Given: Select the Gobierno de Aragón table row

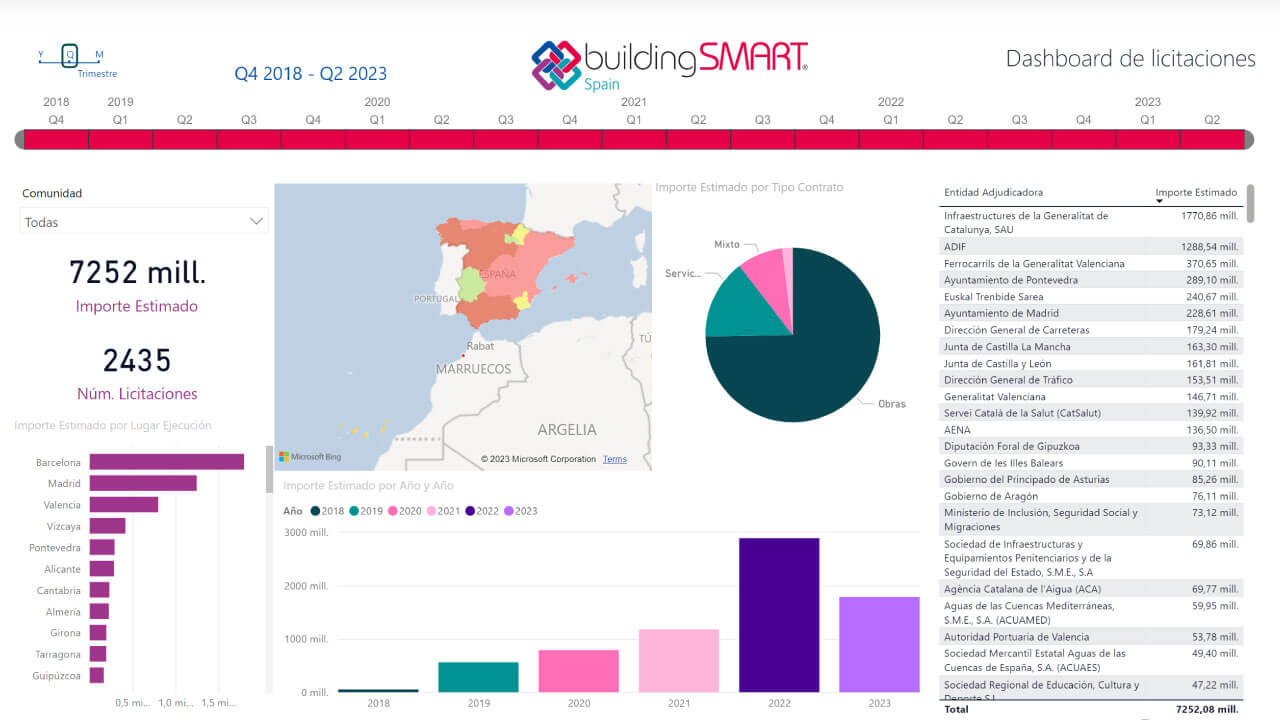Looking at the screenshot, I should [1092, 496].
